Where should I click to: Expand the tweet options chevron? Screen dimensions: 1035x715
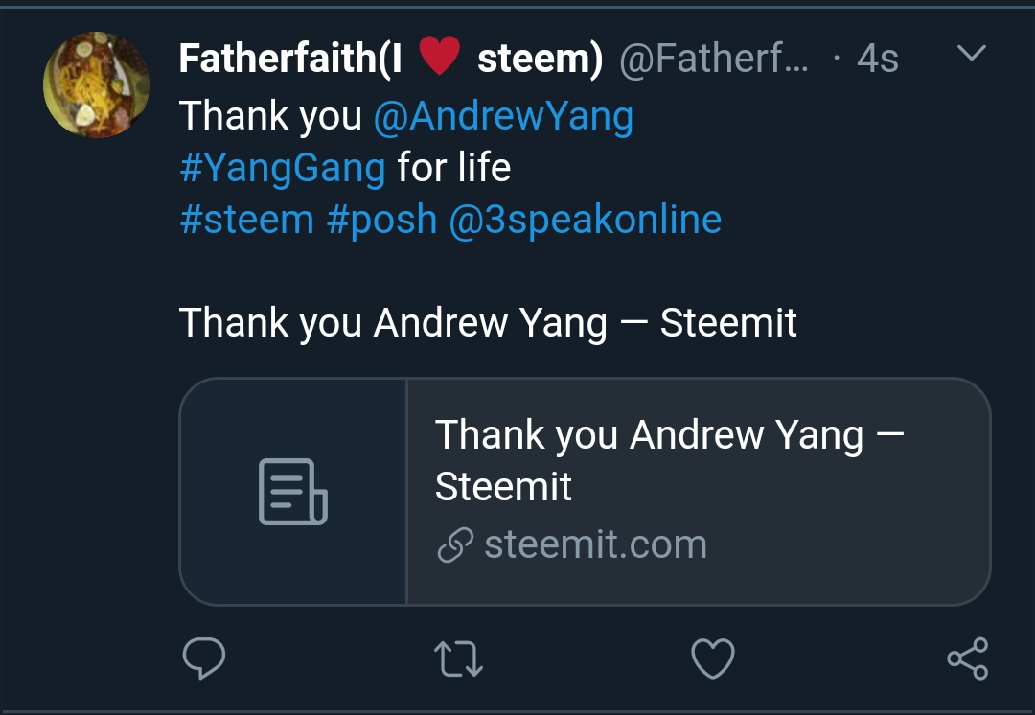[971, 53]
